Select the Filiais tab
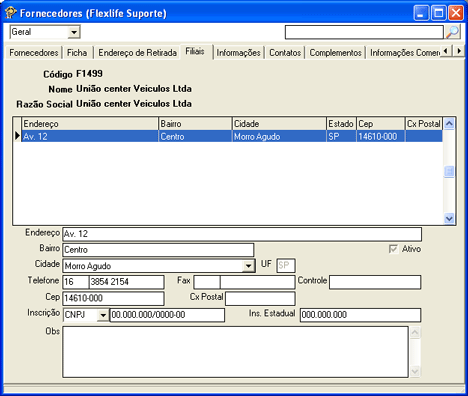 195,51
